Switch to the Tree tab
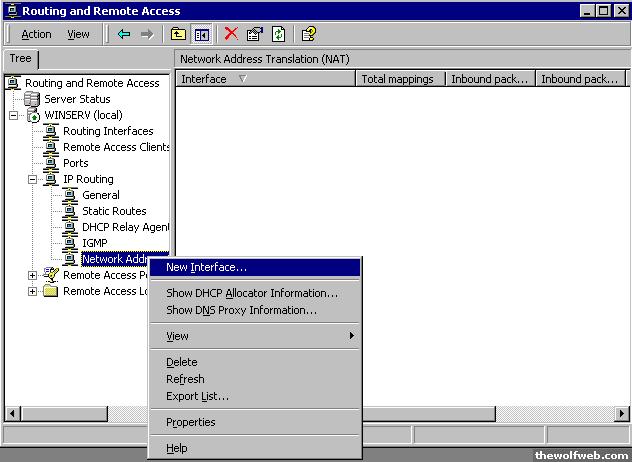 pyautogui.click(x=20, y=59)
